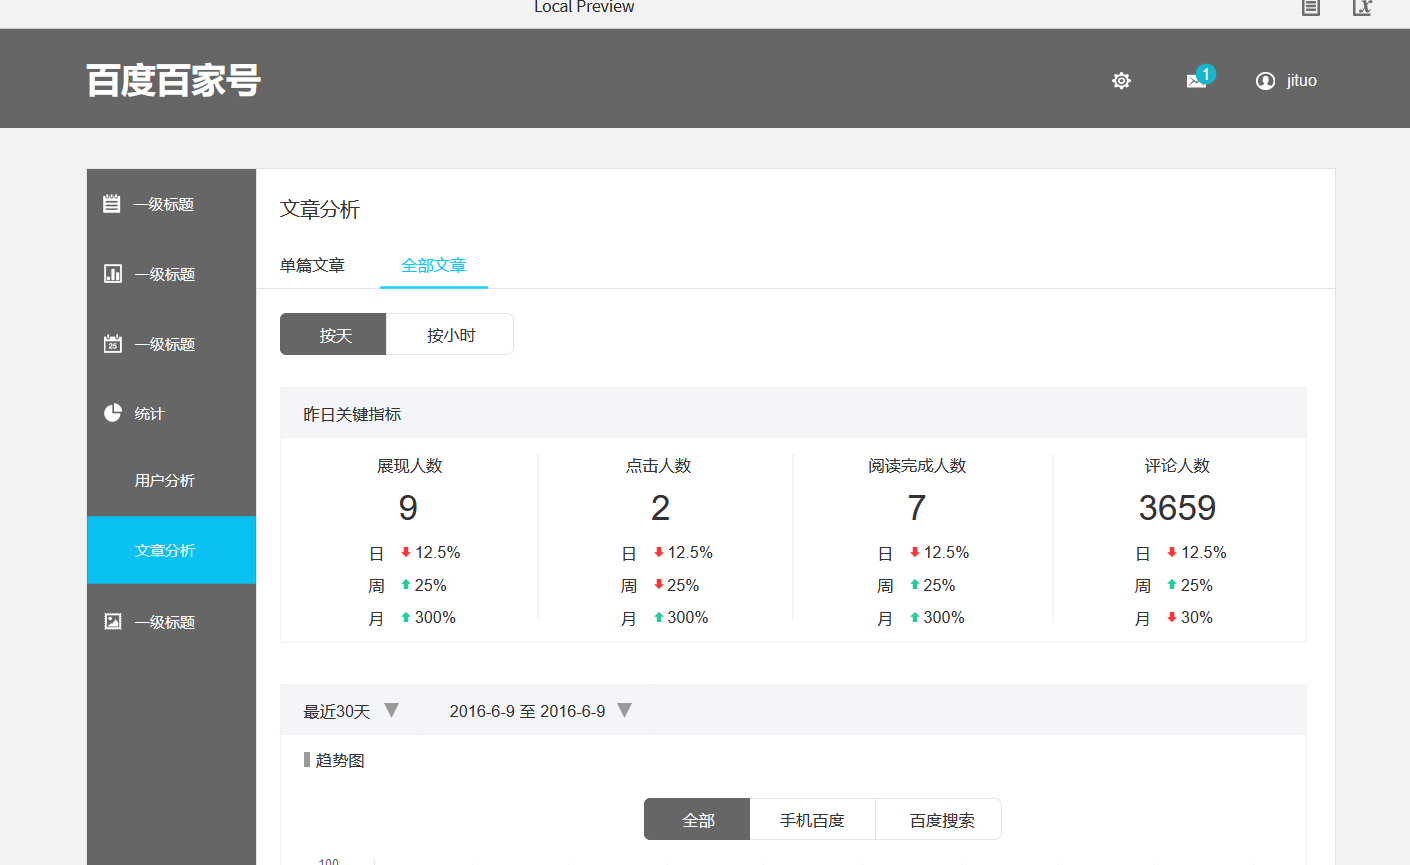
Task: Click the document icon in preview bar
Action: (1311, 7)
